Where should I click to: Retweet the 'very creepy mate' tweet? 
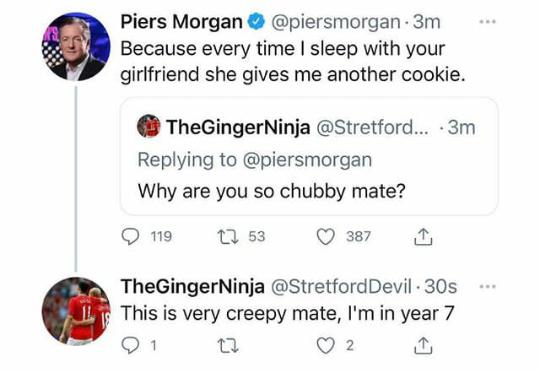(228, 345)
